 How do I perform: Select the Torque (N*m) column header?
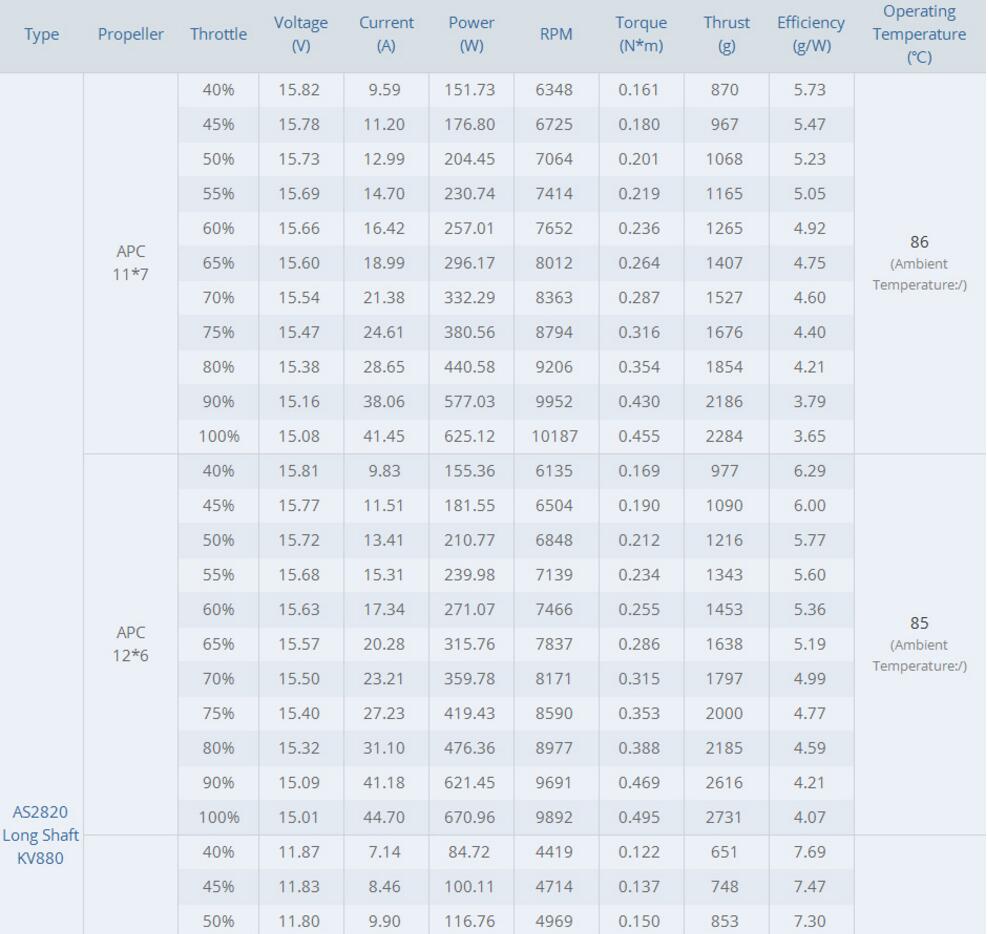(x=641, y=35)
